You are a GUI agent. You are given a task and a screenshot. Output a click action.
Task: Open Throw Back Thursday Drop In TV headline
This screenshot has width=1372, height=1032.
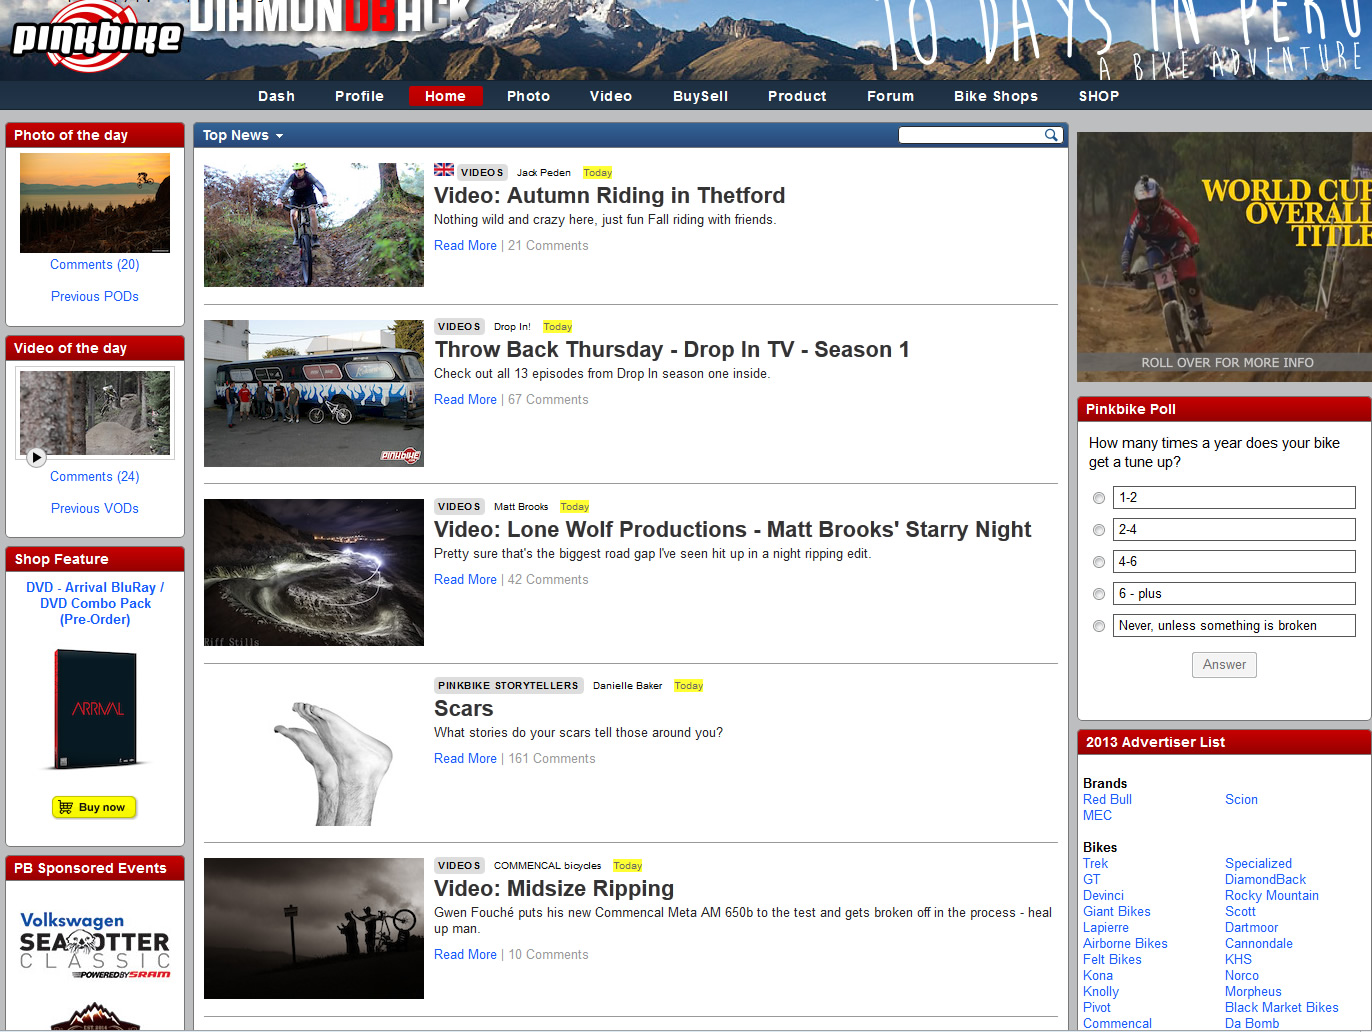(x=672, y=350)
